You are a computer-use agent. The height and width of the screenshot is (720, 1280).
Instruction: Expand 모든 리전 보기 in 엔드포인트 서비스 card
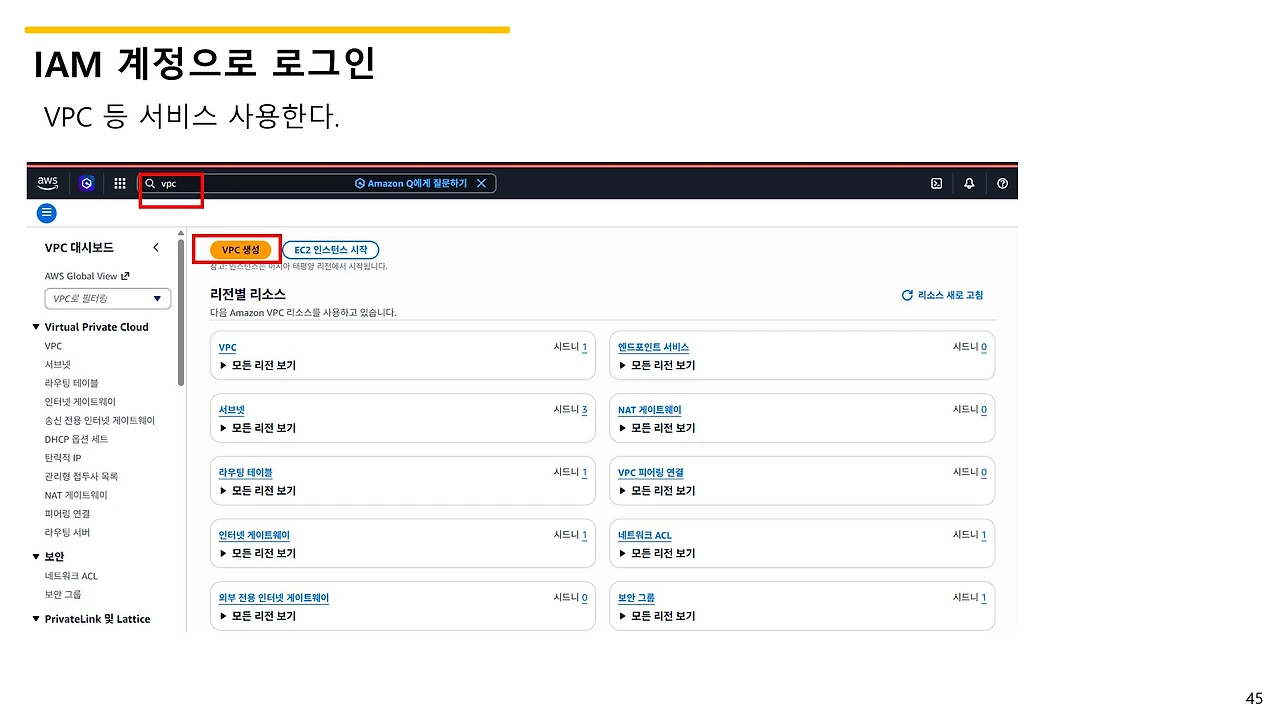(657, 365)
